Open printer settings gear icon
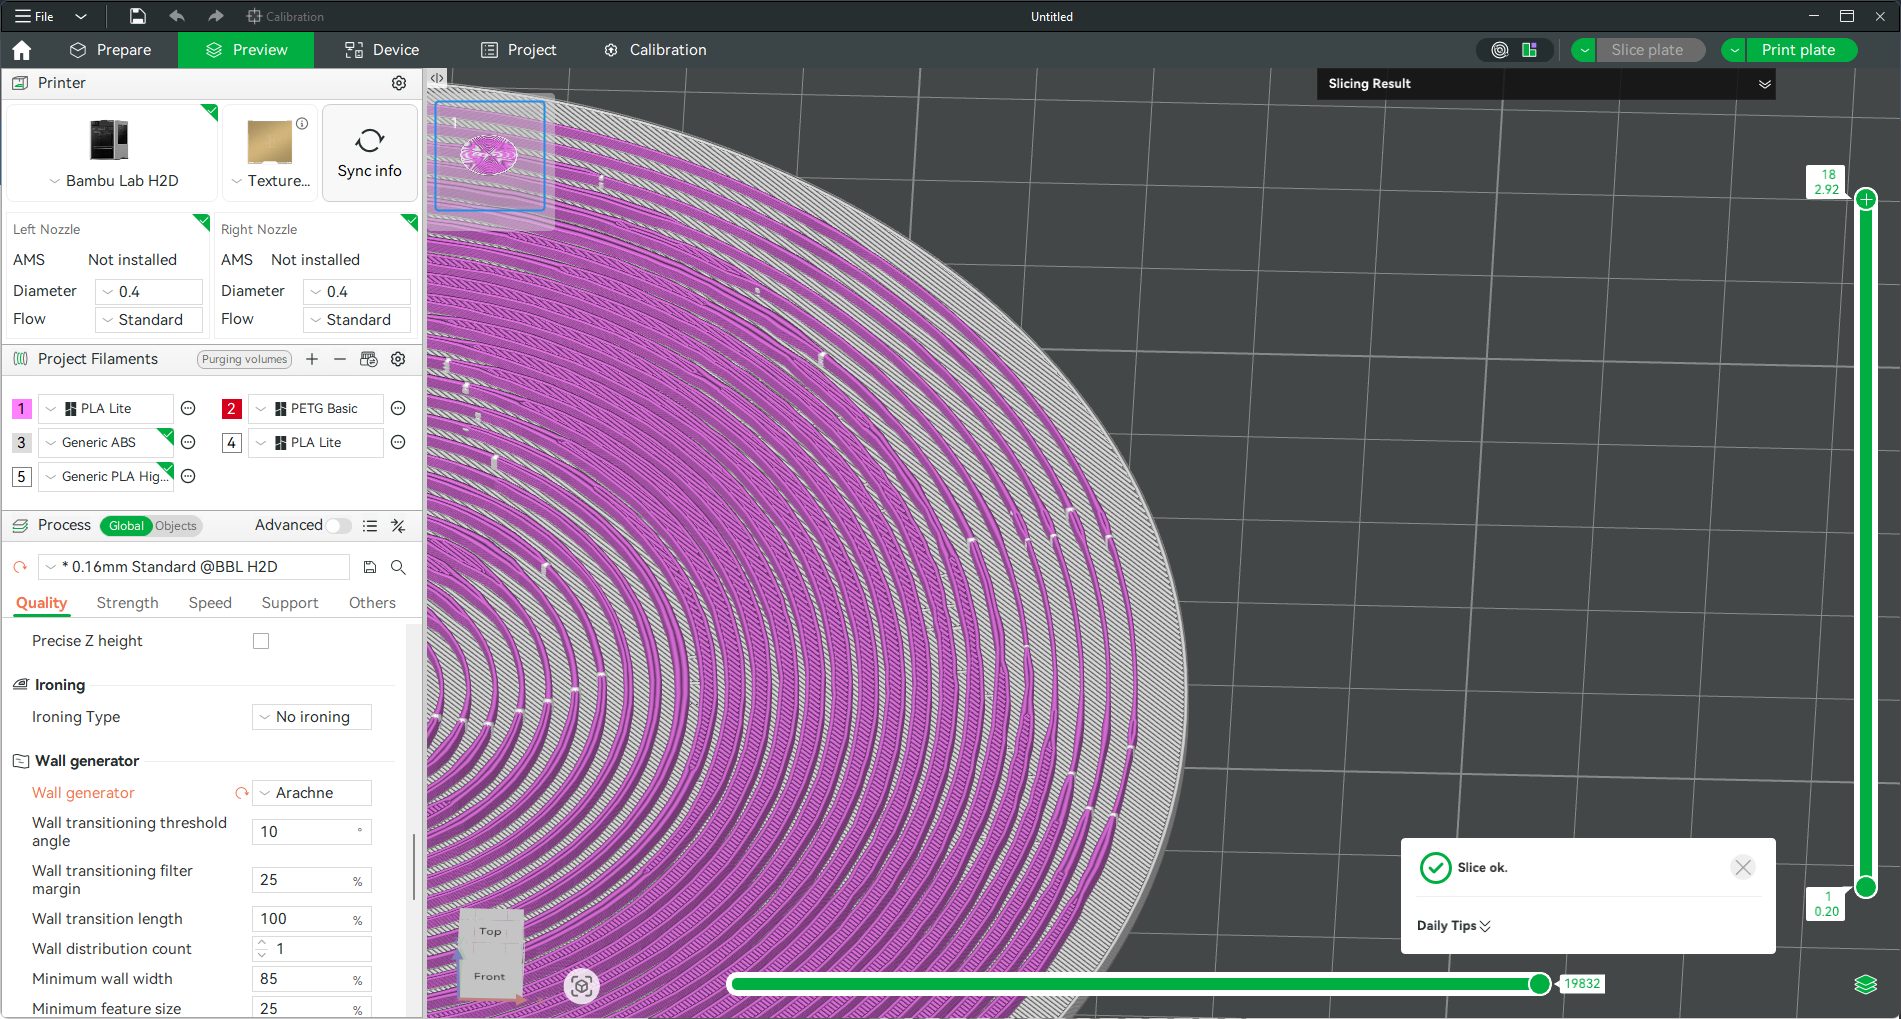 (398, 83)
